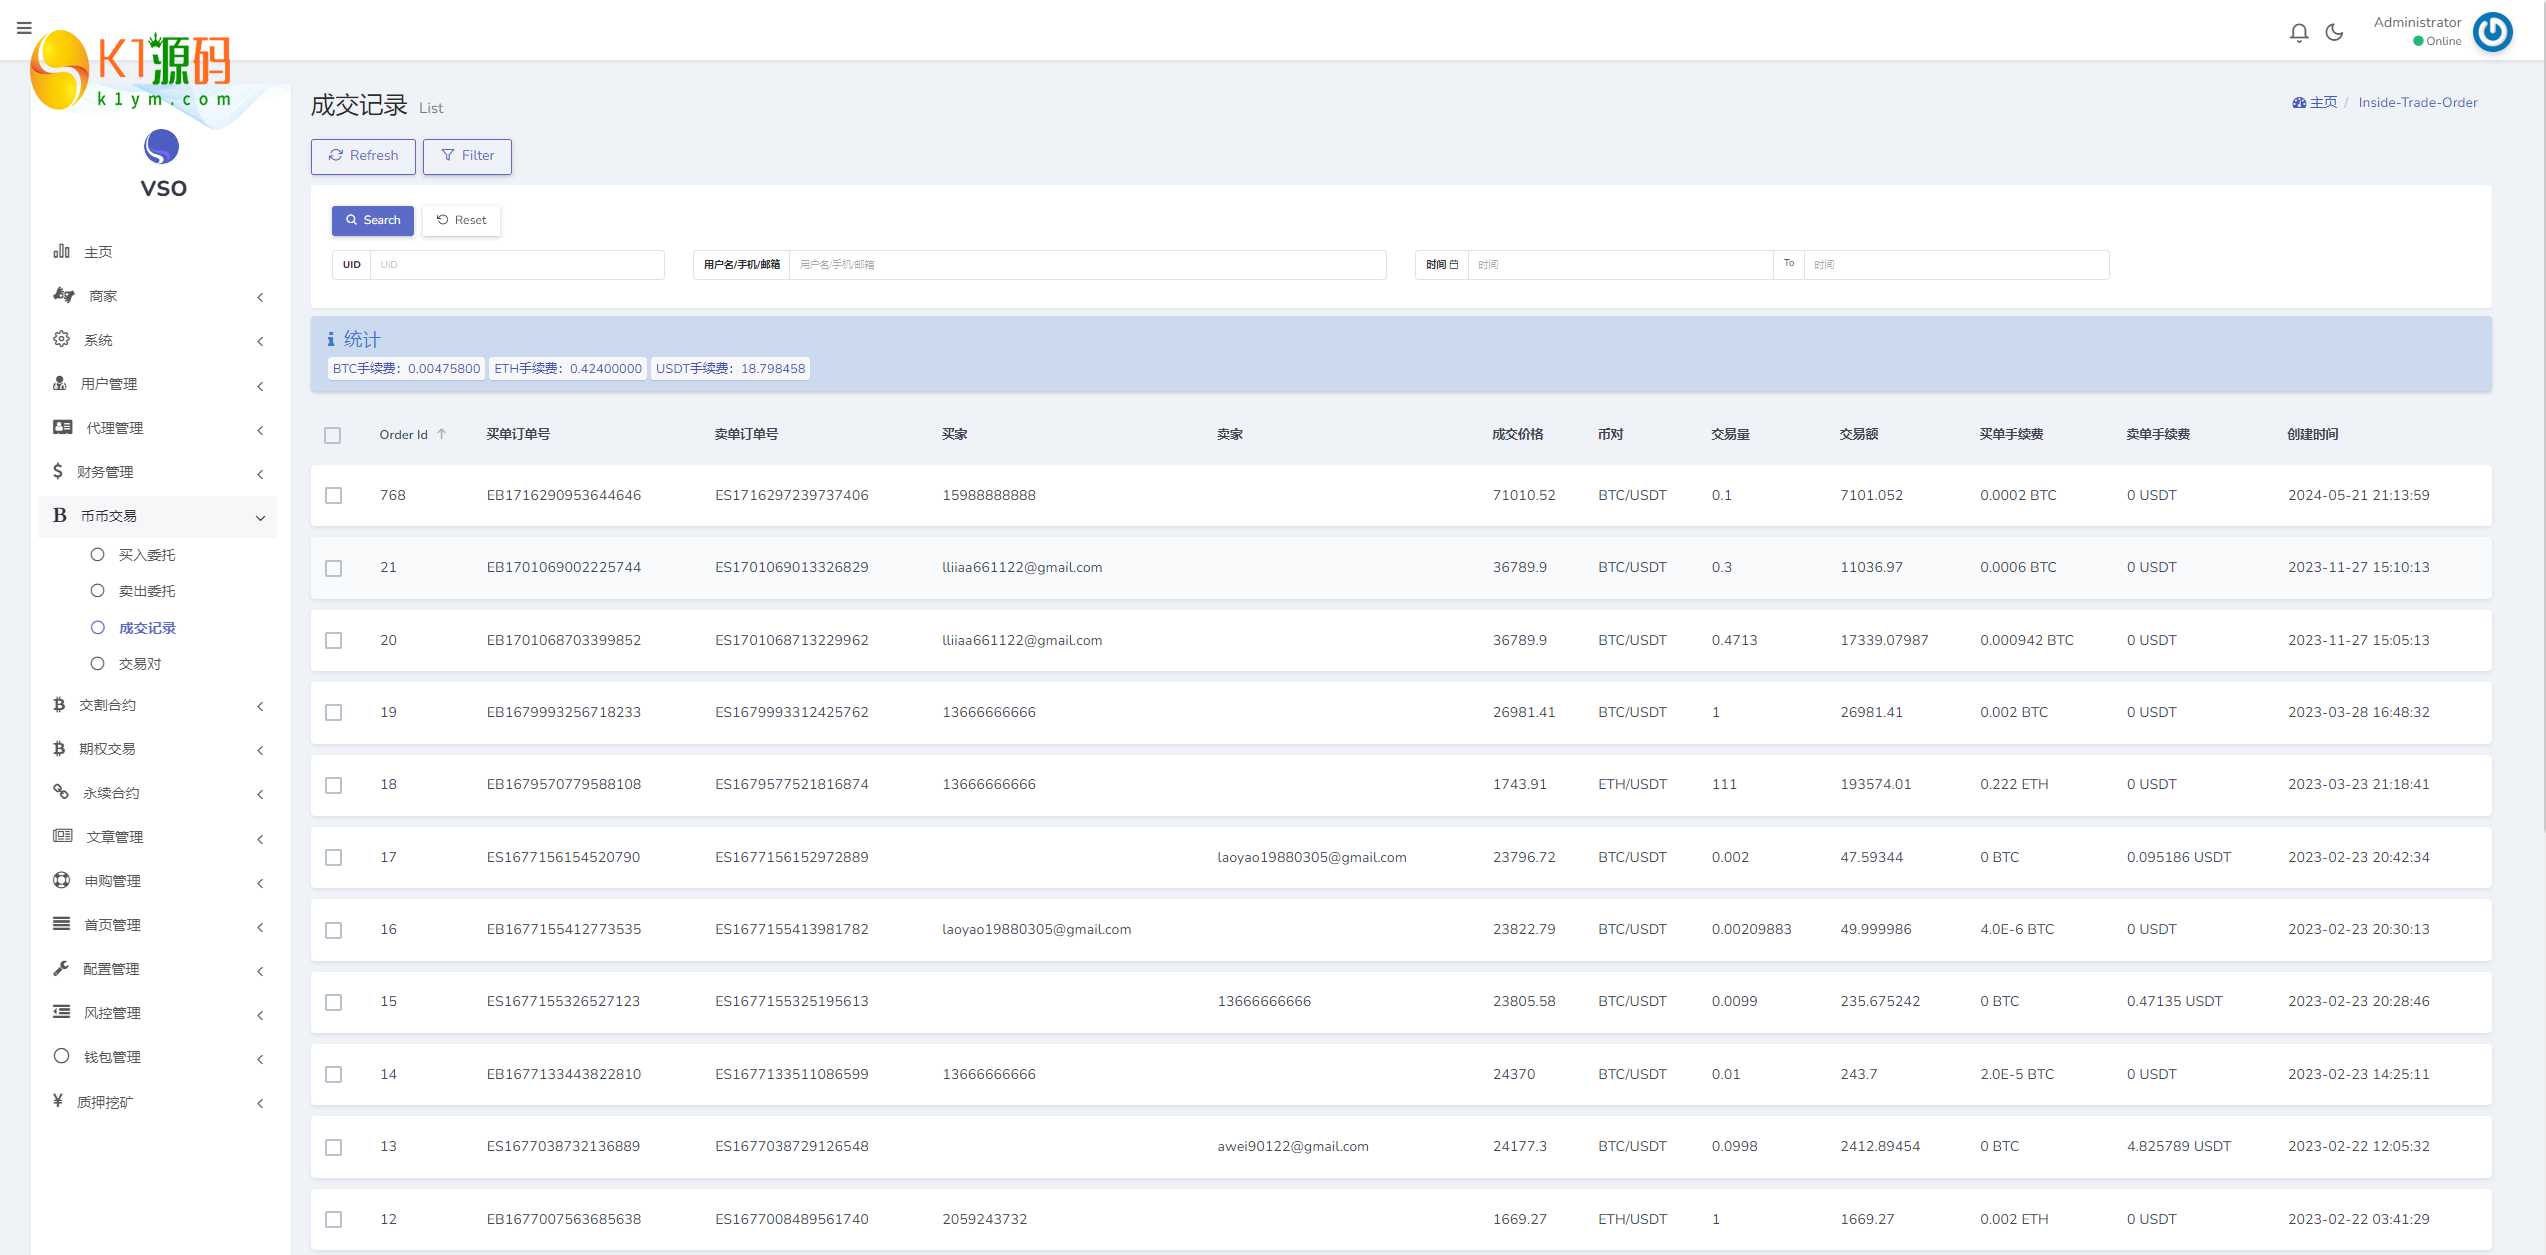
Task: Open the notifications bell icon
Action: pyautogui.click(x=2299, y=33)
